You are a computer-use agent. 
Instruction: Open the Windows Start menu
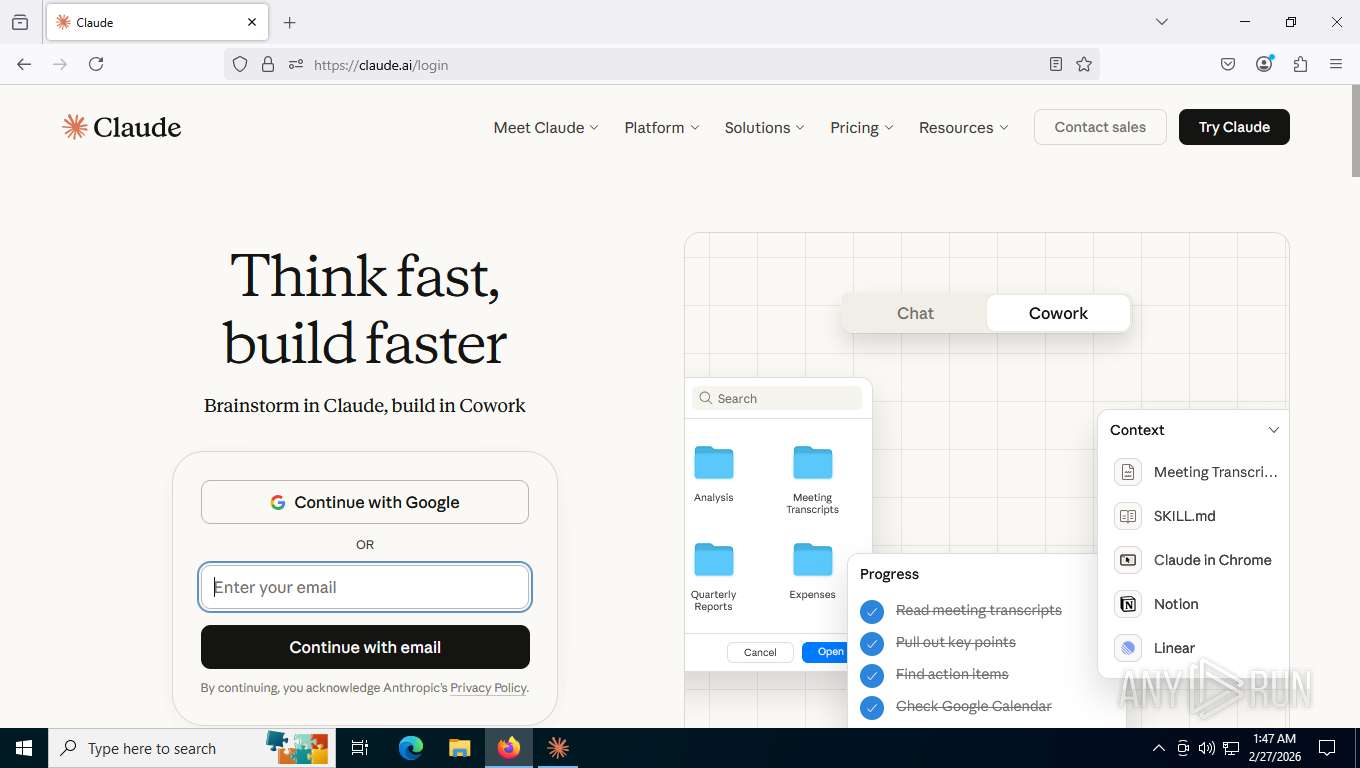[x=24, y=748]
